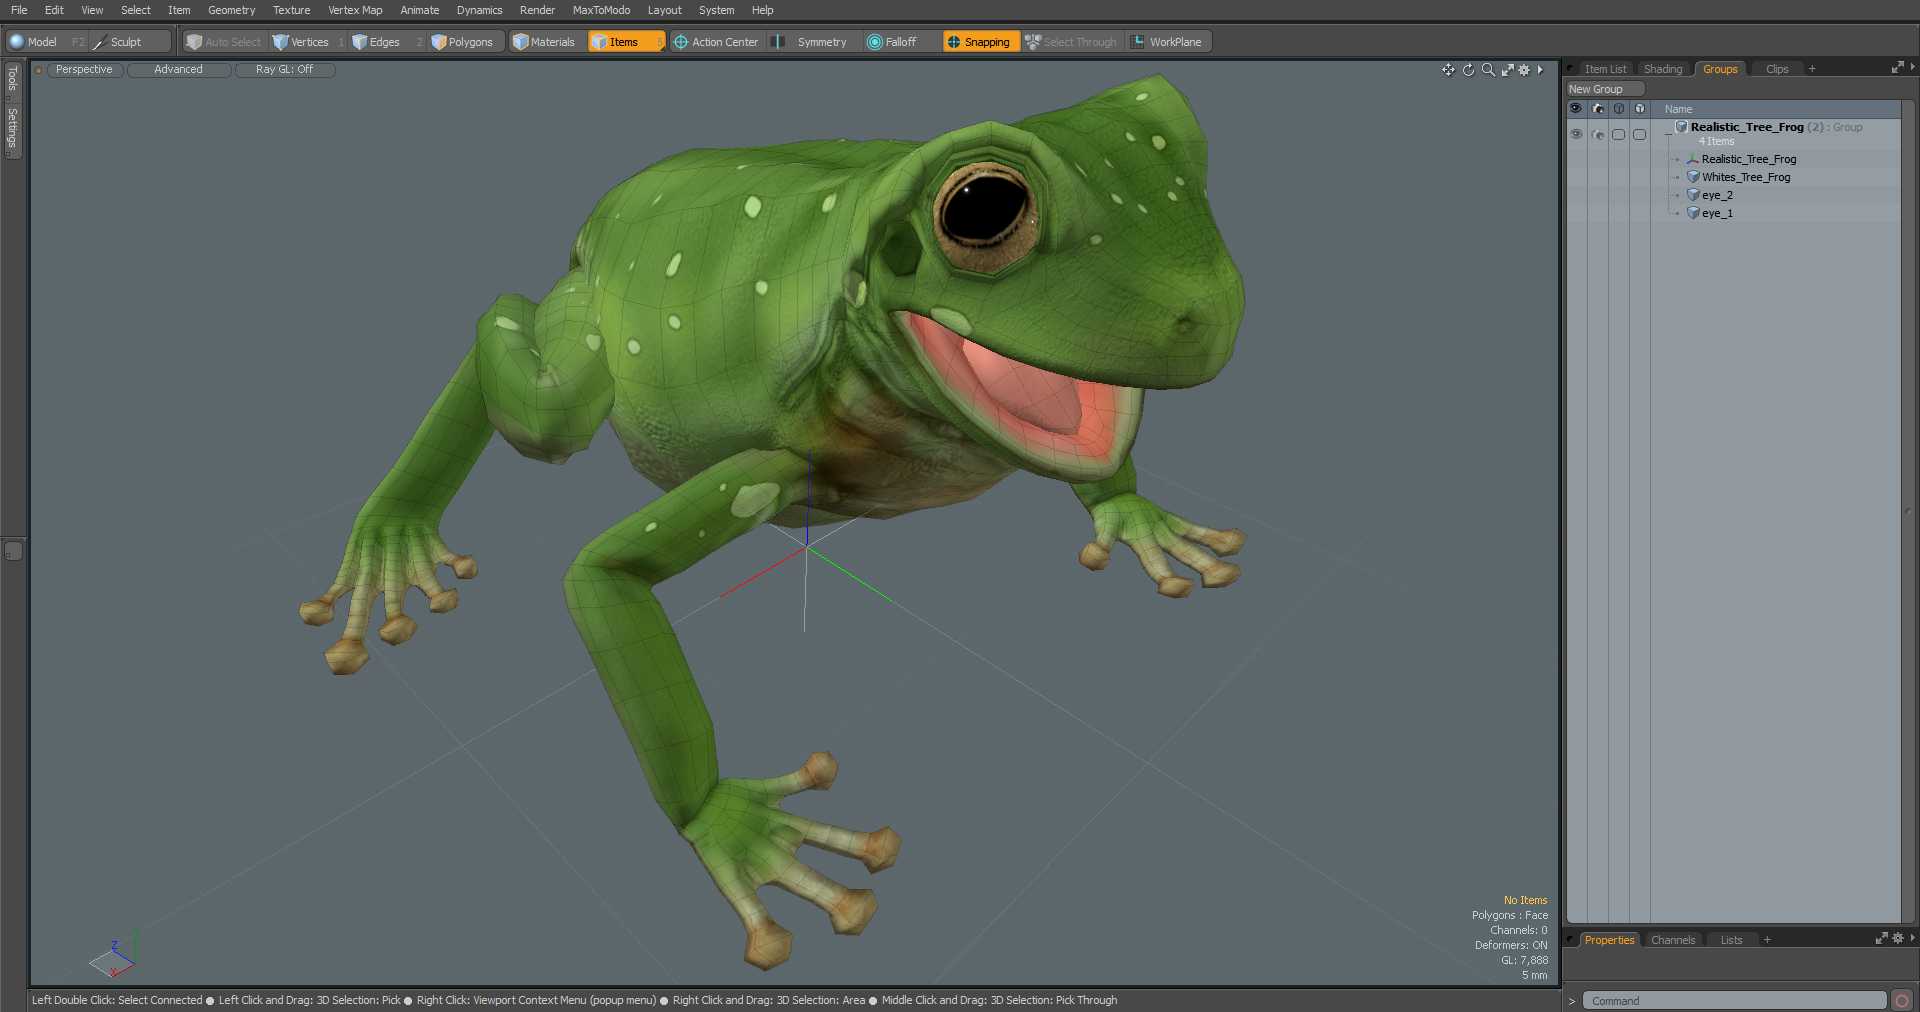Open the WorkPlane tool

(x=1167, y=42)
